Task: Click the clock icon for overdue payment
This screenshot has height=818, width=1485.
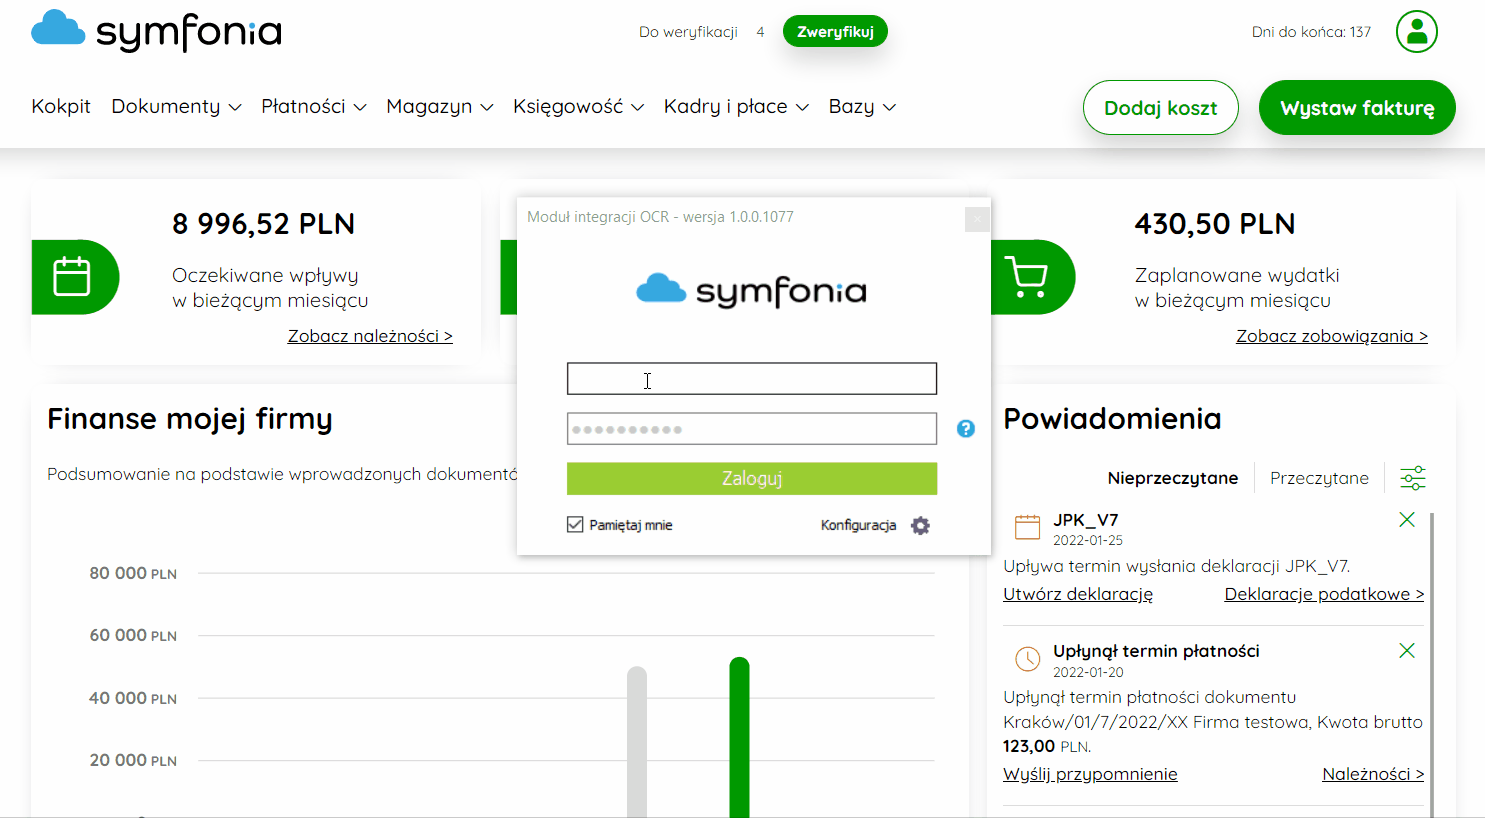Action: point(1028,659)
